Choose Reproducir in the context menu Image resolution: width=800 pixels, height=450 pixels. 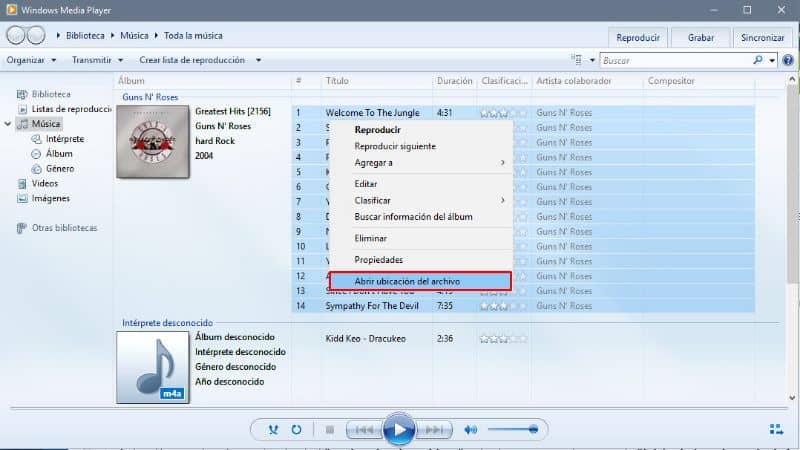[421, 130]
